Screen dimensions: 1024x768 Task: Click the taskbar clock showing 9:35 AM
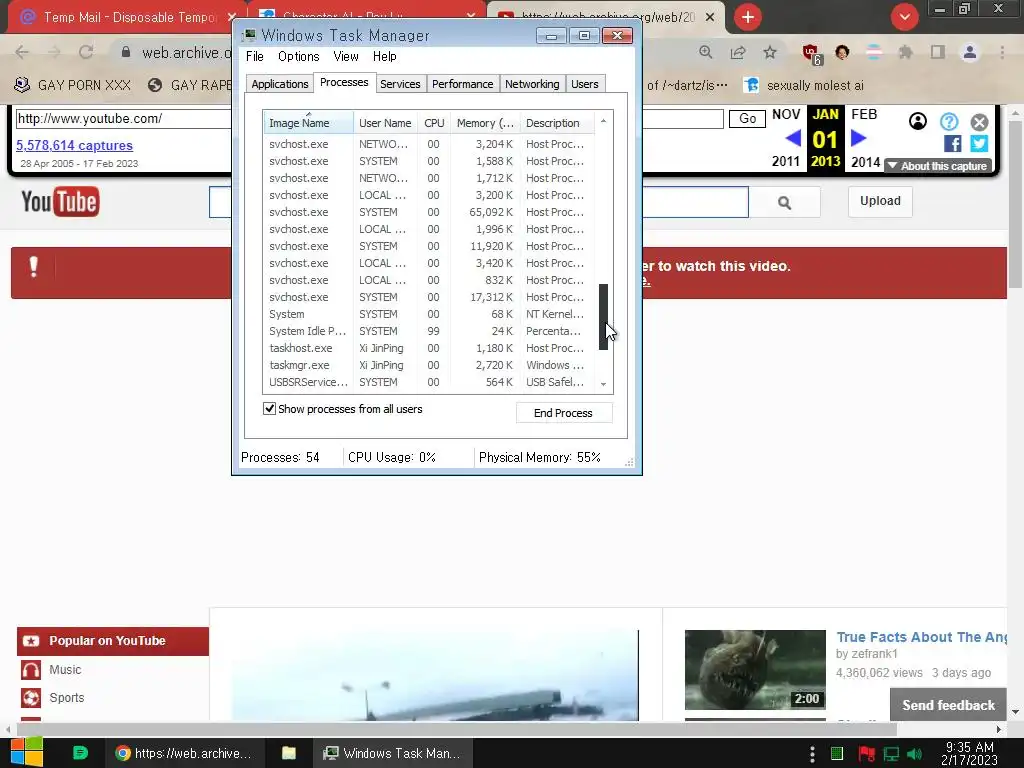(x=970, y=753)
